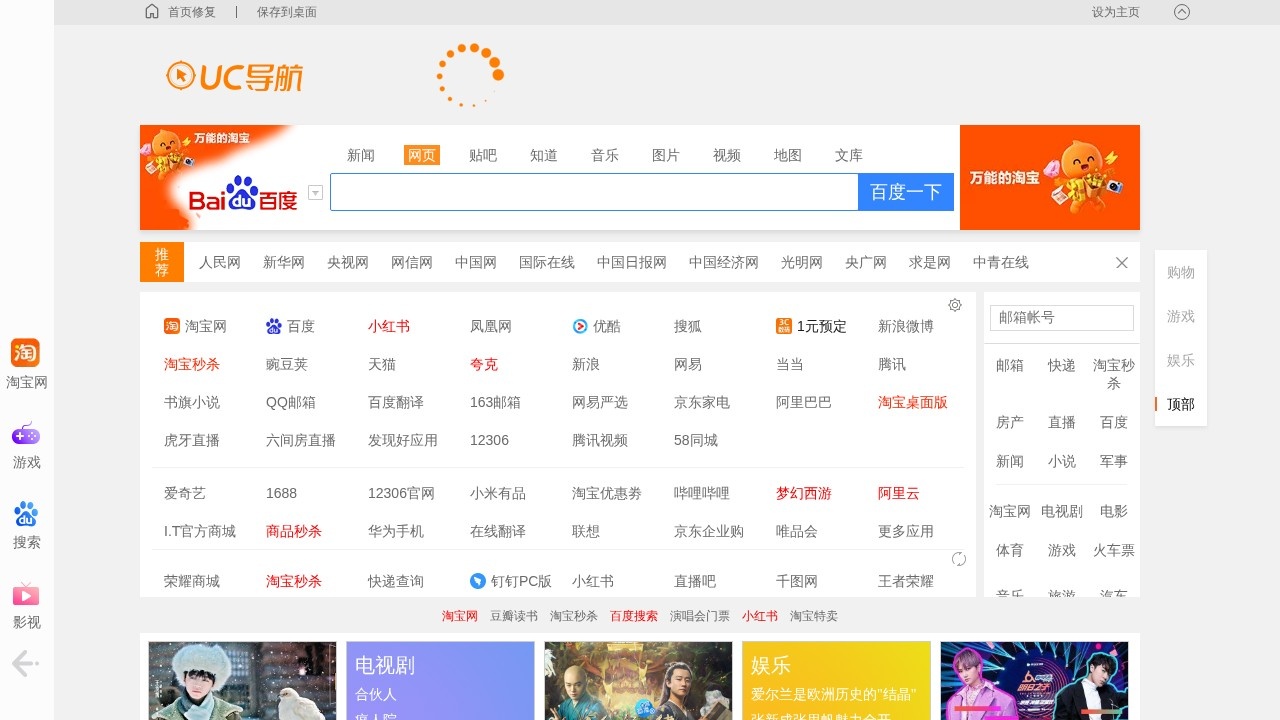The image size is (1280, 720).
Task: Open the right 万能的淘宝 banner
Action: click(1050, 177)
